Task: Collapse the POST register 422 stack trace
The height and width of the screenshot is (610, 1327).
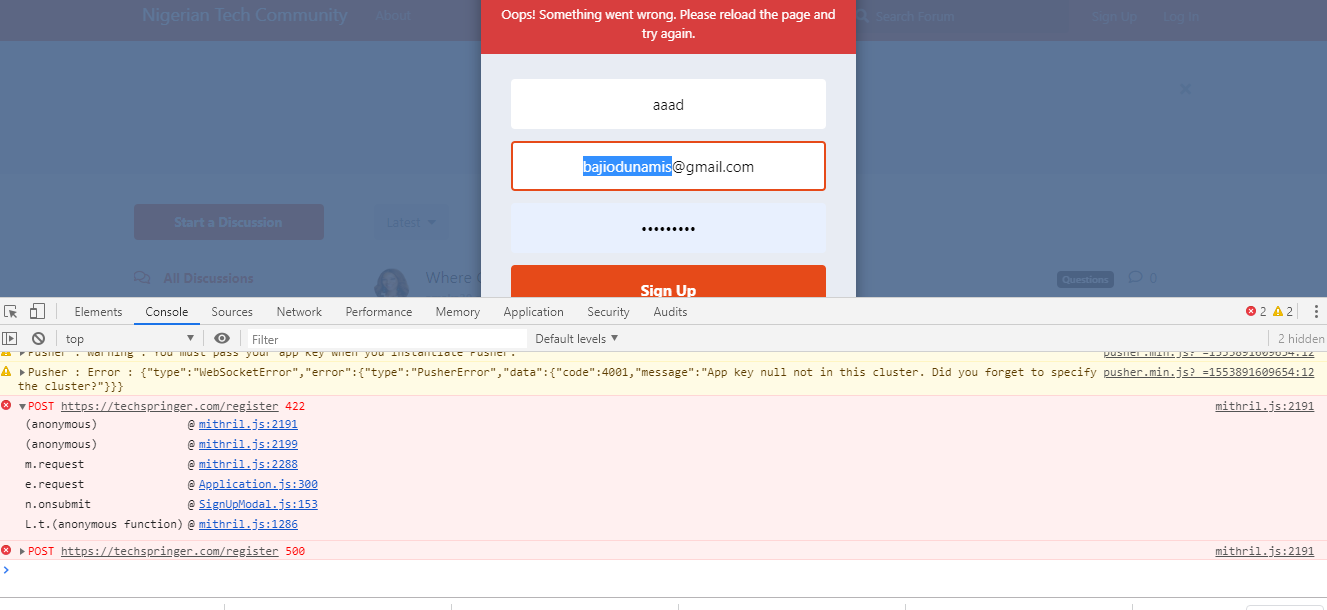Action: [22, 407]
